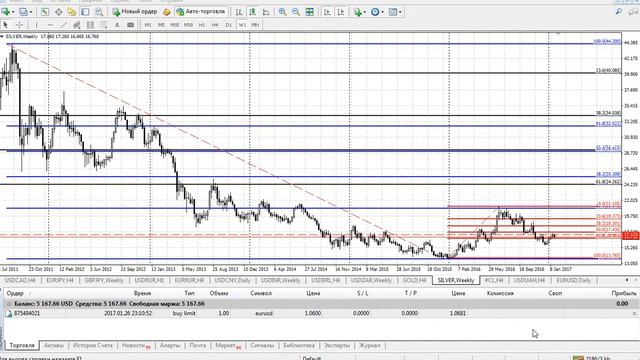Expand the Templates dropdown arrow
Screen dimensions: 640x360
[x=400, y=12]
